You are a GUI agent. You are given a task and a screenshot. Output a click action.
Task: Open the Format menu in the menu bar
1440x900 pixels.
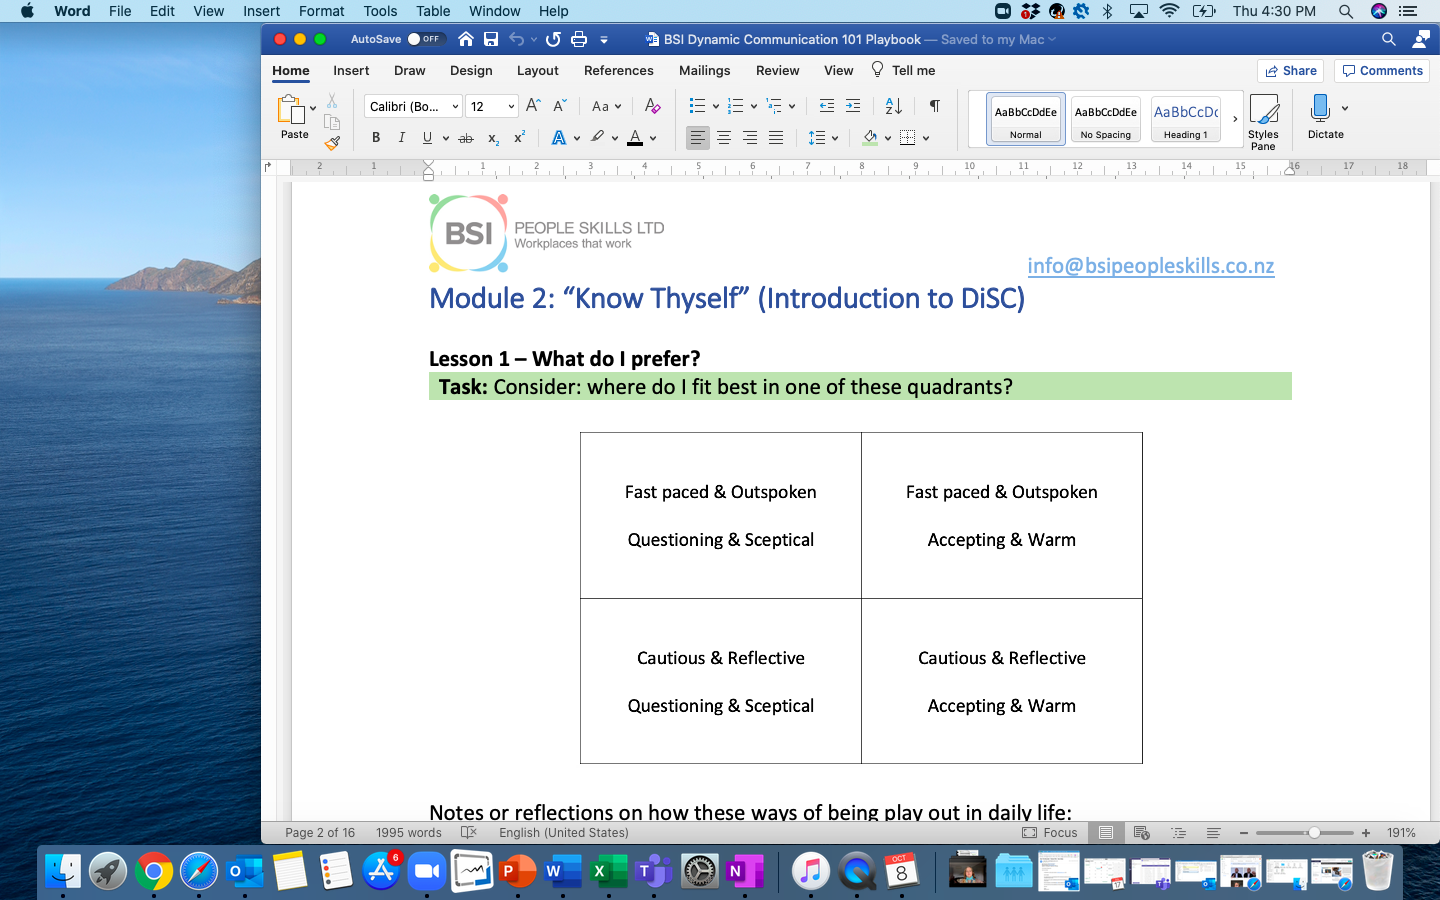[321, 11]
